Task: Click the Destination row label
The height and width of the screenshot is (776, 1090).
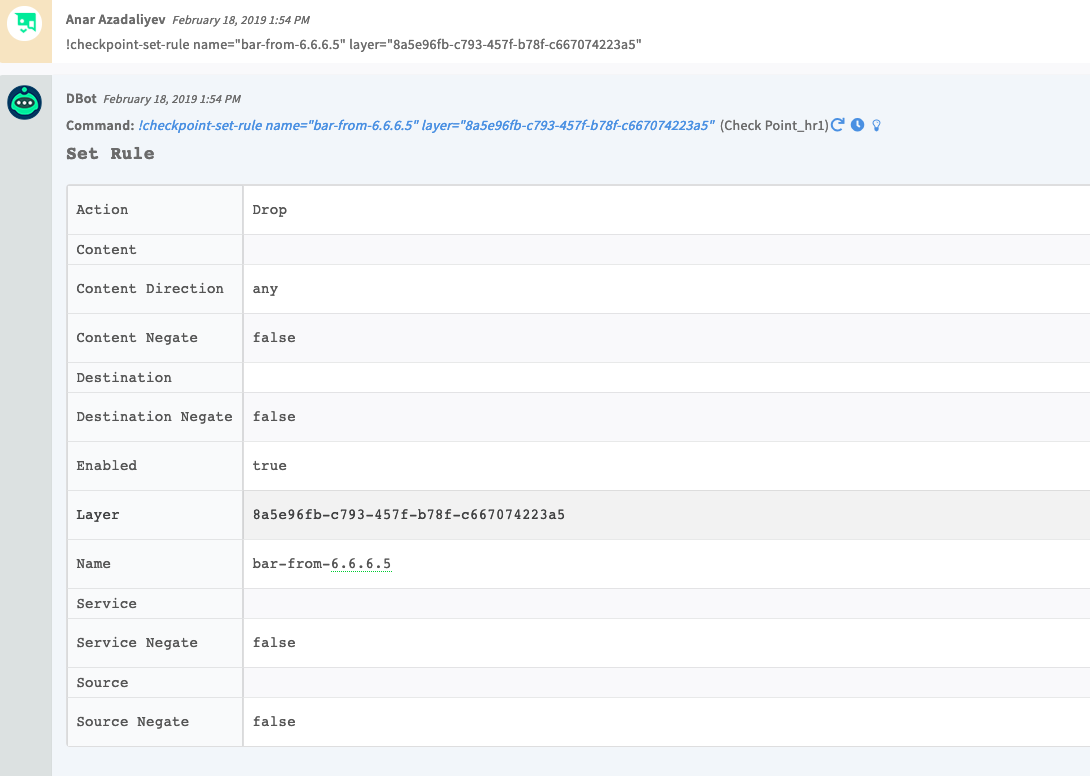Action: pos(123,377)
